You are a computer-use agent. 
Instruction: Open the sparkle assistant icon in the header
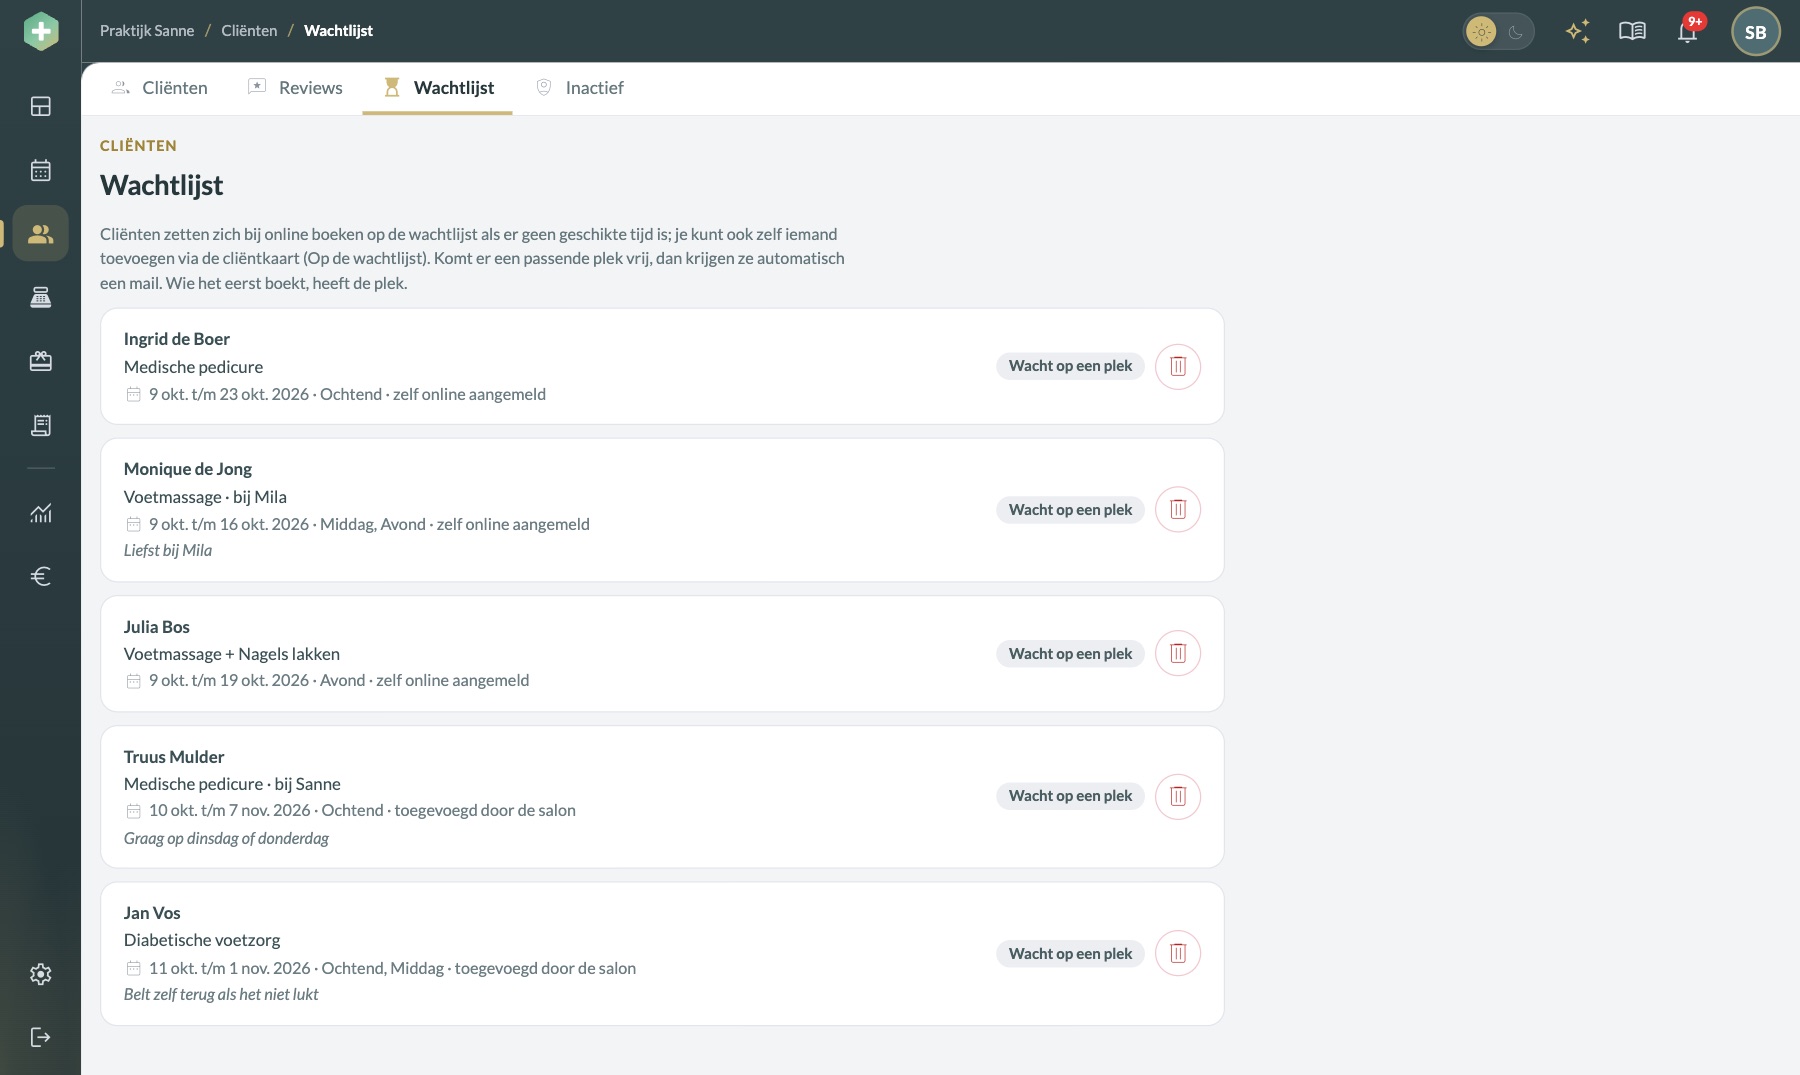pos(1578,31)
